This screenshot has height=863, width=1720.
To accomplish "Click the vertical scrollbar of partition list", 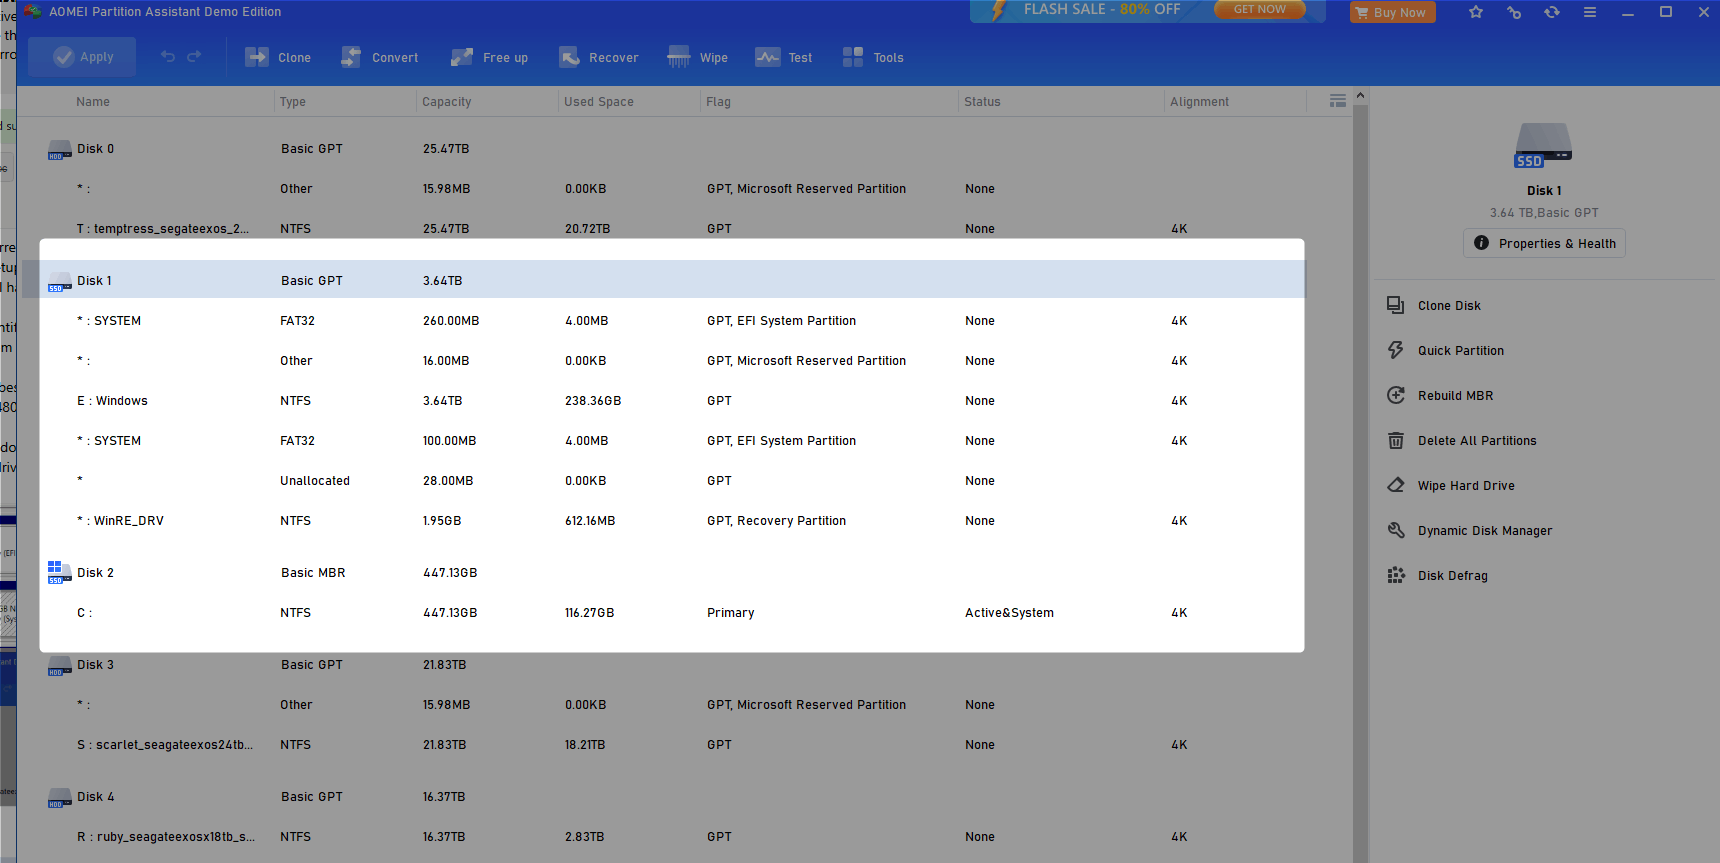I will pos(1360,483).
